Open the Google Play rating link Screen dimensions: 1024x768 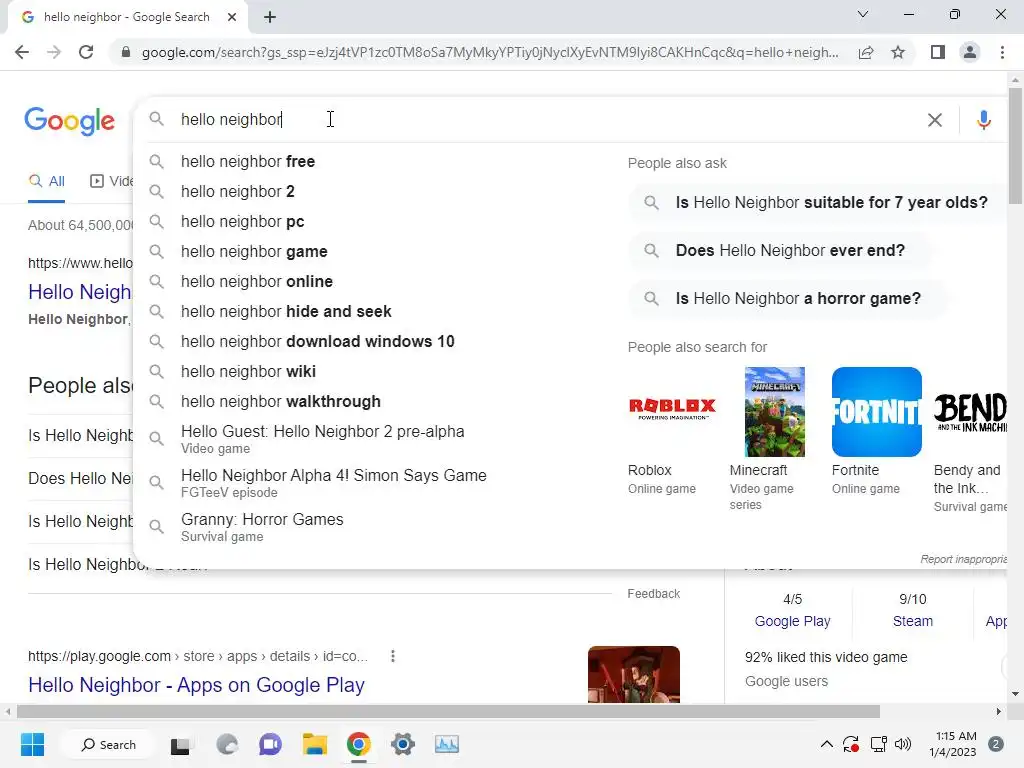point(792,621)
